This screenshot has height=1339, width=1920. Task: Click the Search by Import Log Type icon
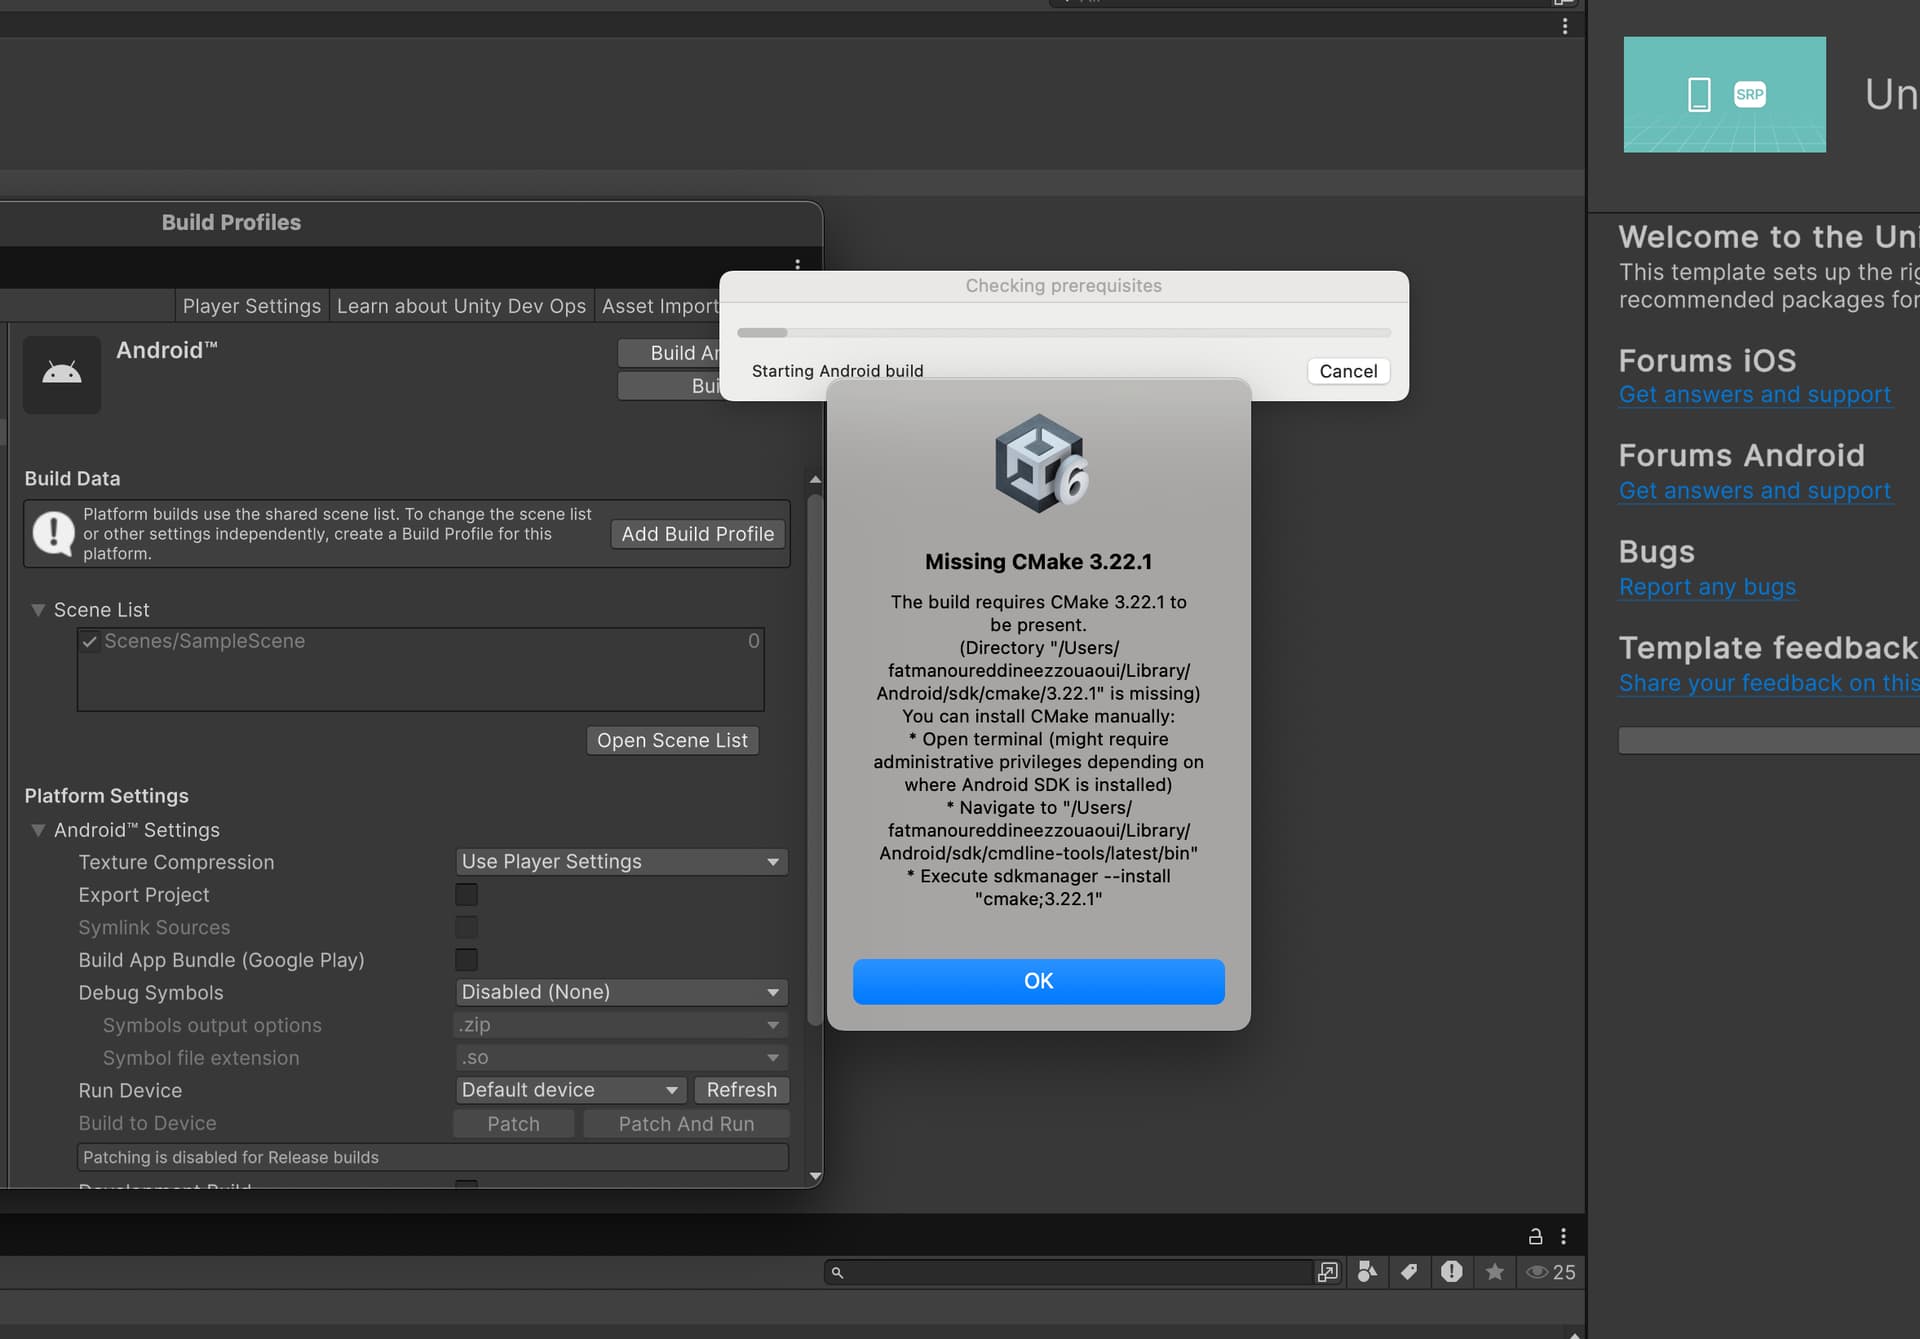1451,1272
